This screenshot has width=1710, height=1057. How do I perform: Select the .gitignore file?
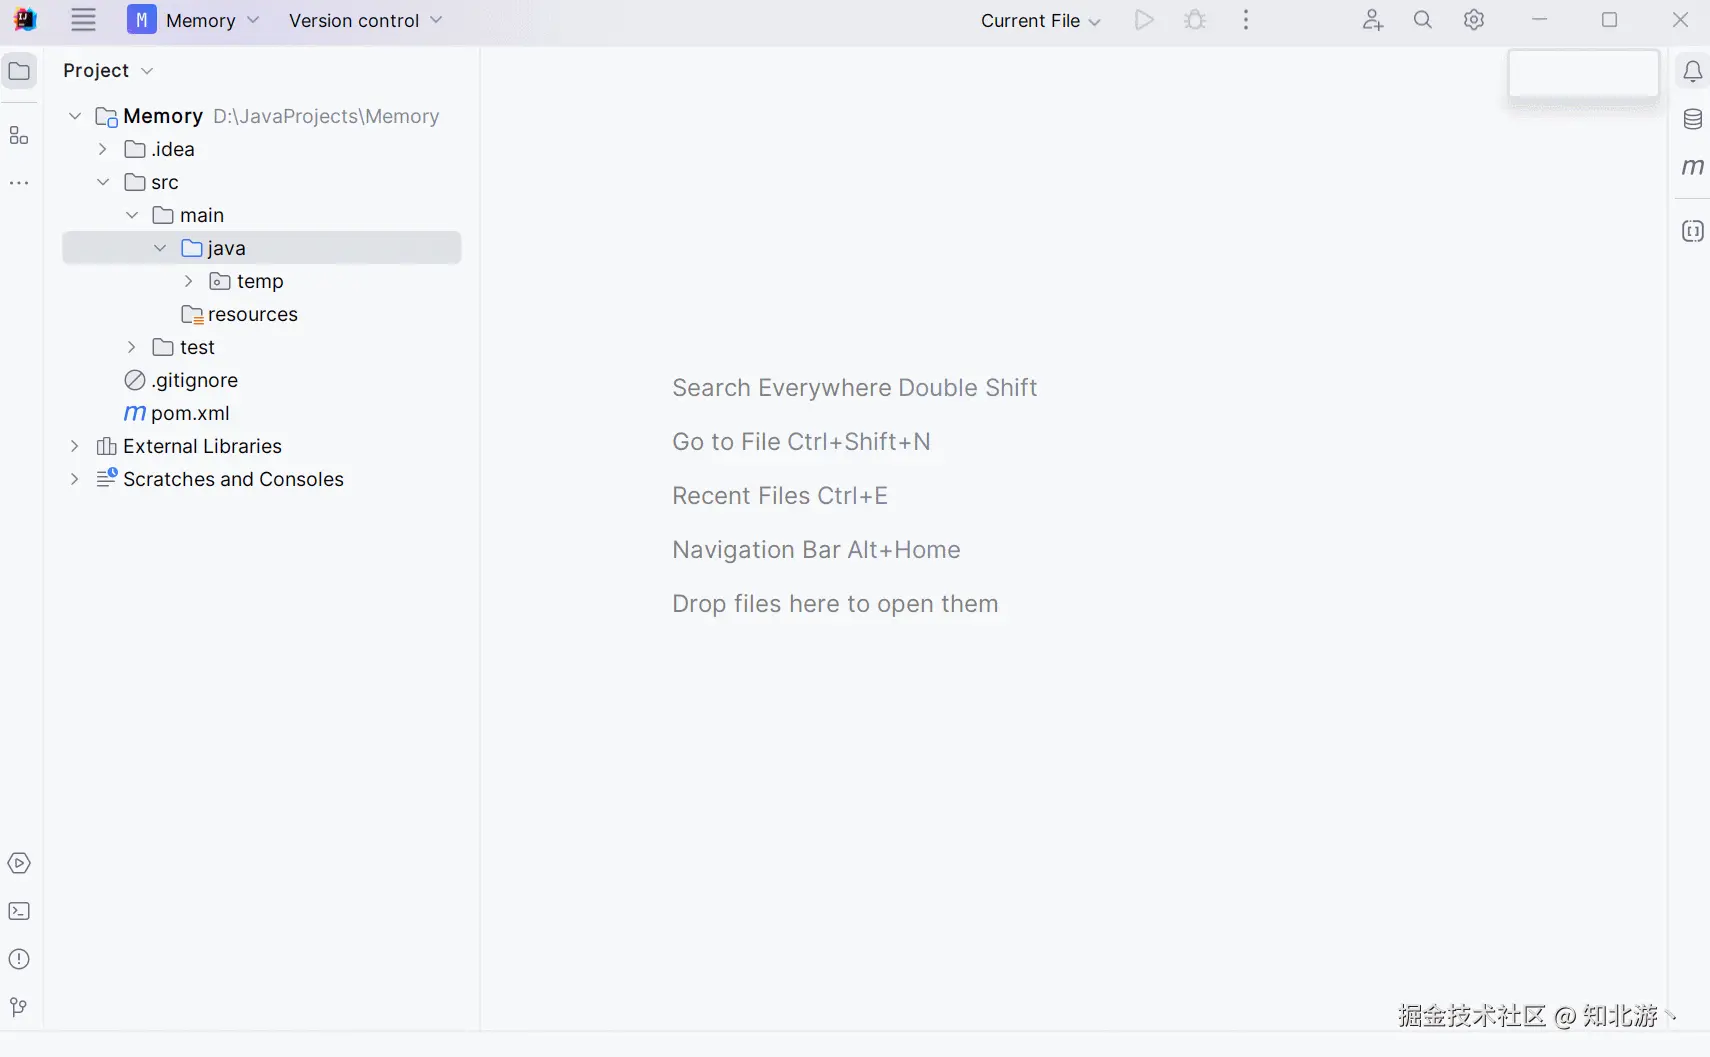[262, 380]
